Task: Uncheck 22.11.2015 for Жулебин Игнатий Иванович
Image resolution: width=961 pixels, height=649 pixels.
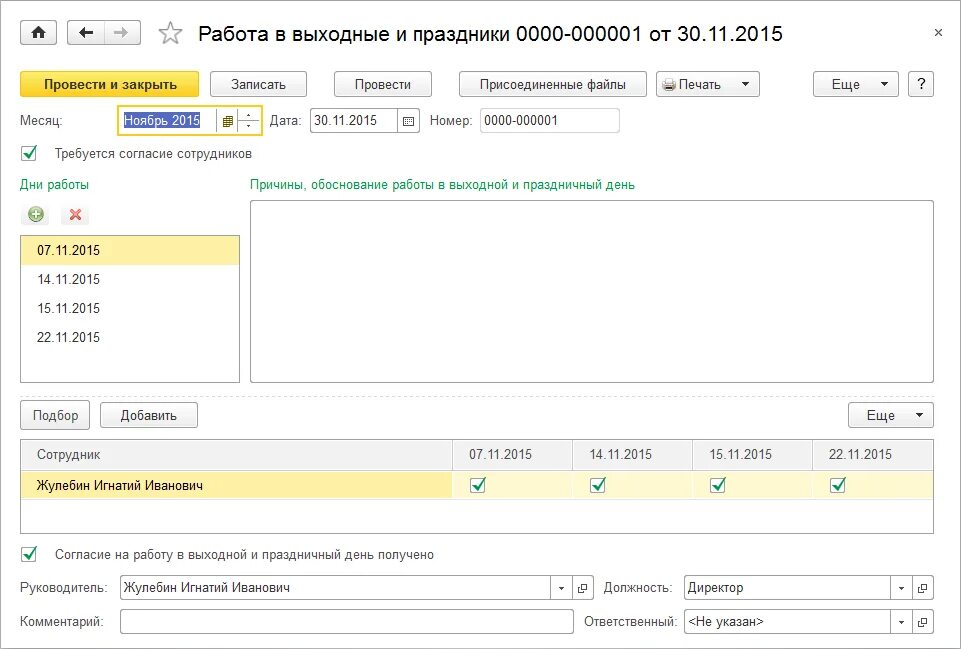Action: tap(838, 485)
